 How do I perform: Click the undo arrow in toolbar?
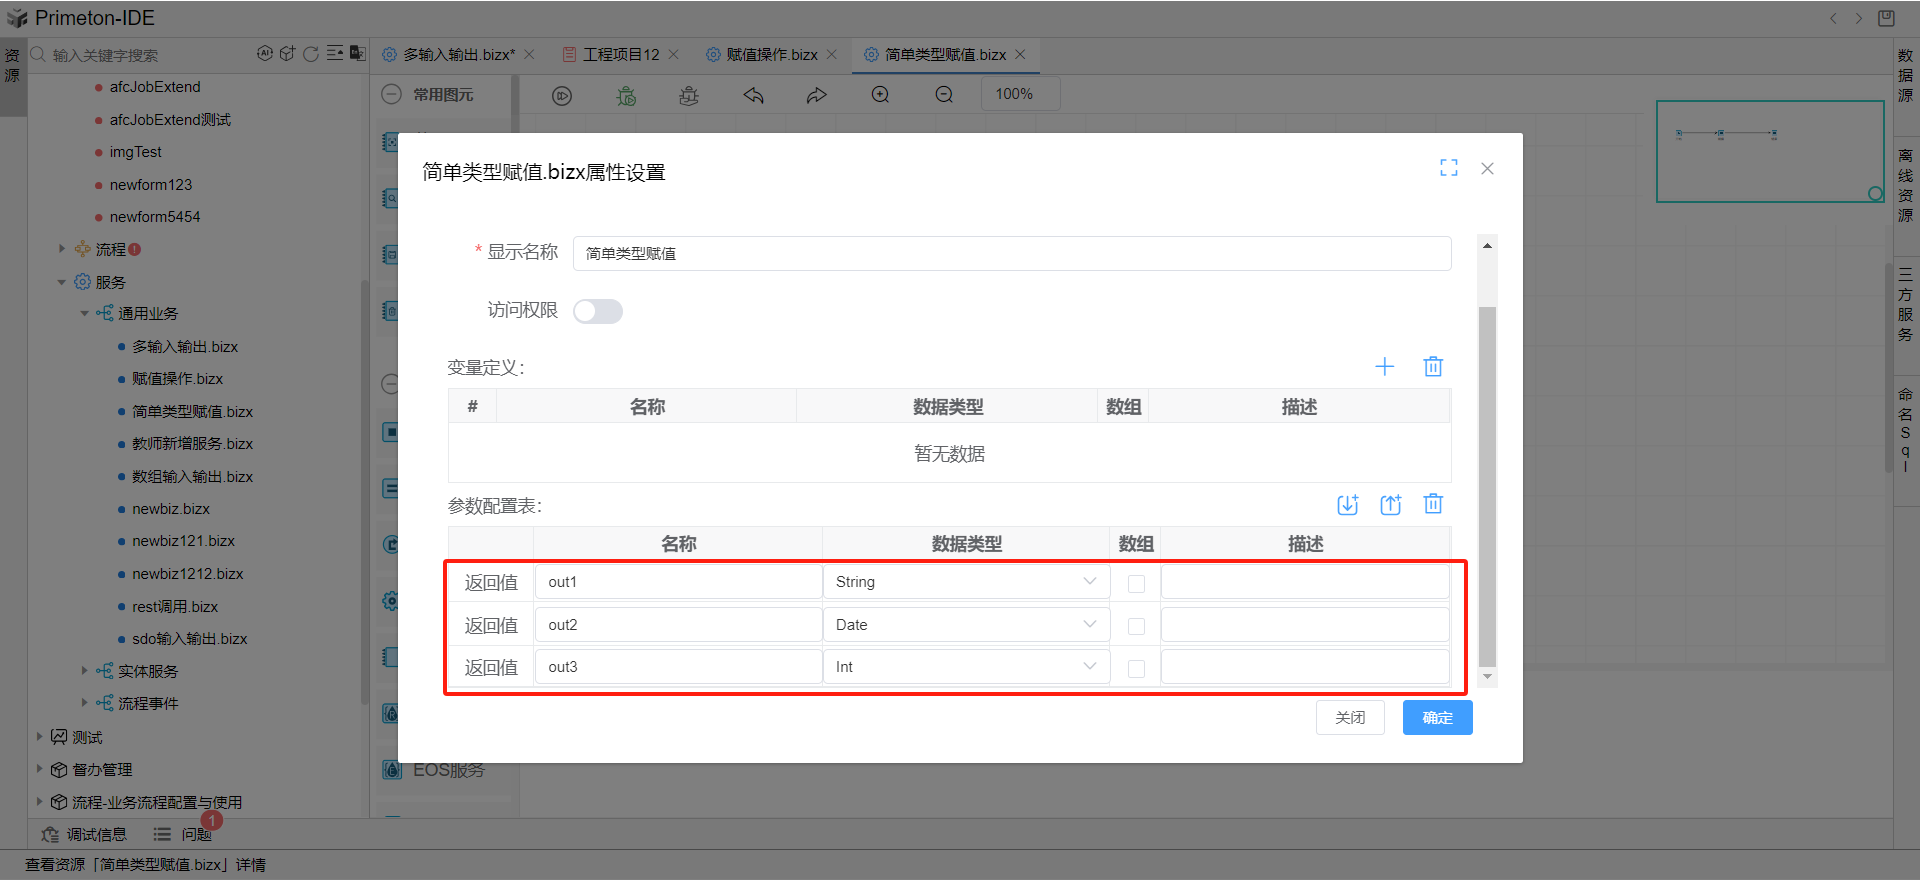[754, 95]
